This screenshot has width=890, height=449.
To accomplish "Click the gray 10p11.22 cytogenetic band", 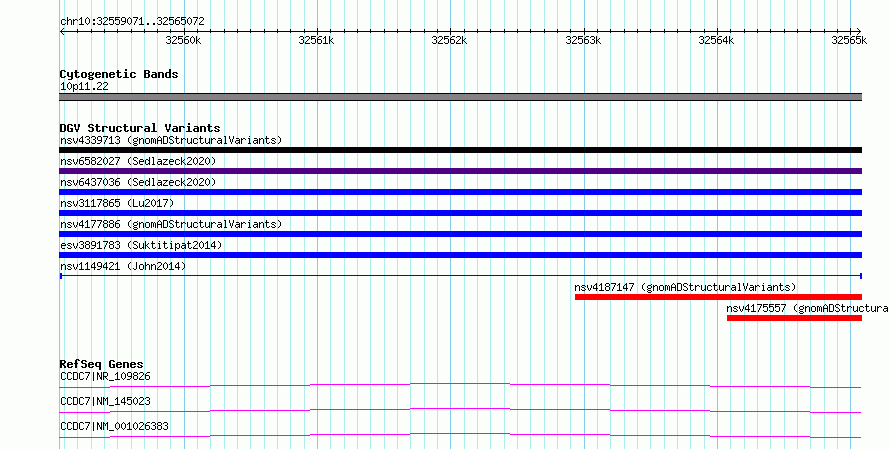I will (460, 97).
